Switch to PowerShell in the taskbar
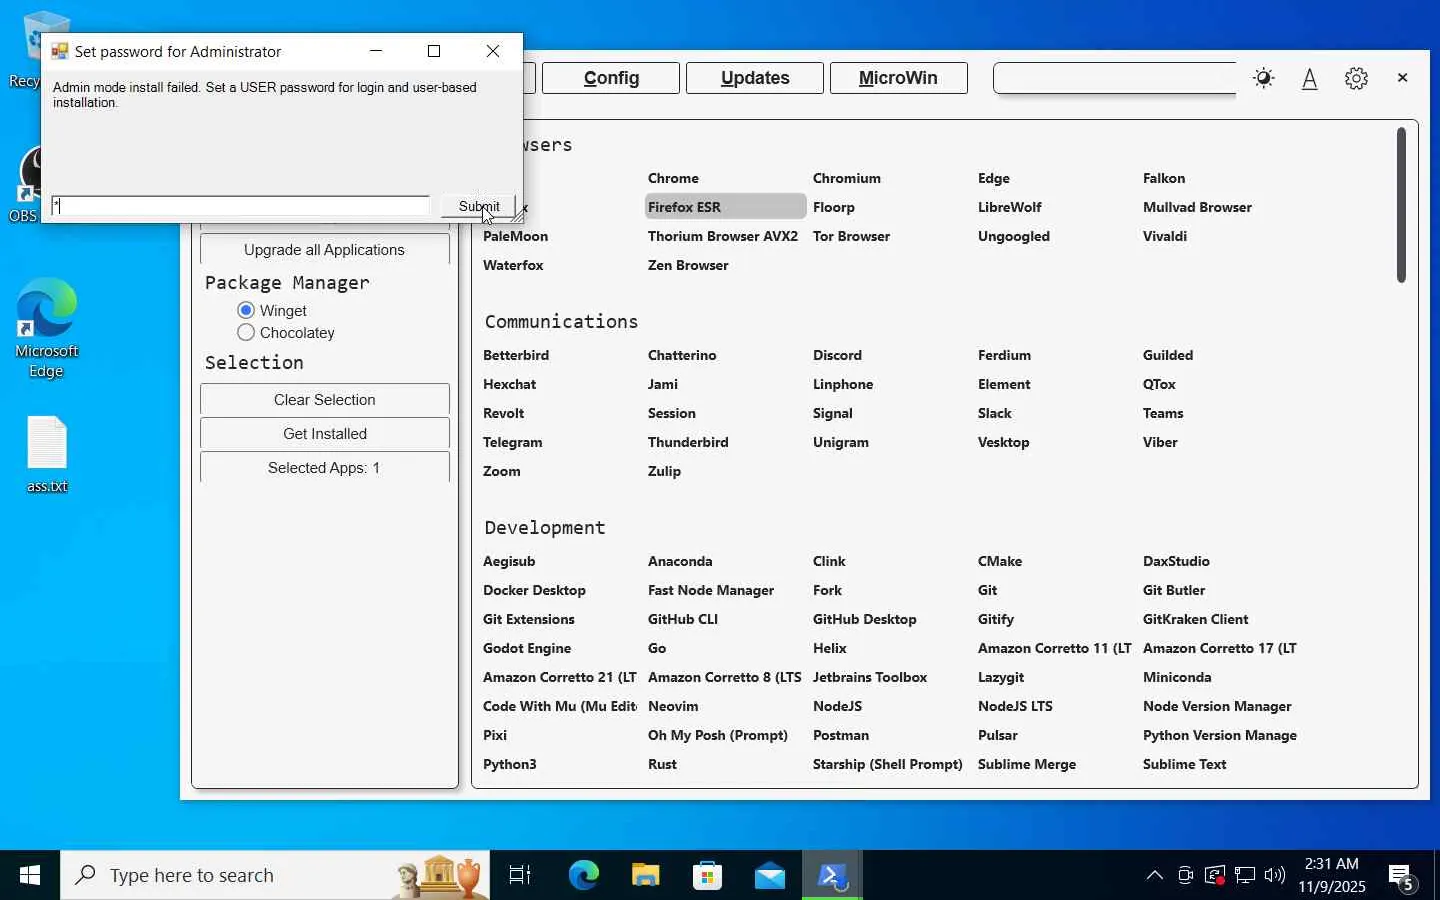1440x900 pixels. (x=832, y=875)
